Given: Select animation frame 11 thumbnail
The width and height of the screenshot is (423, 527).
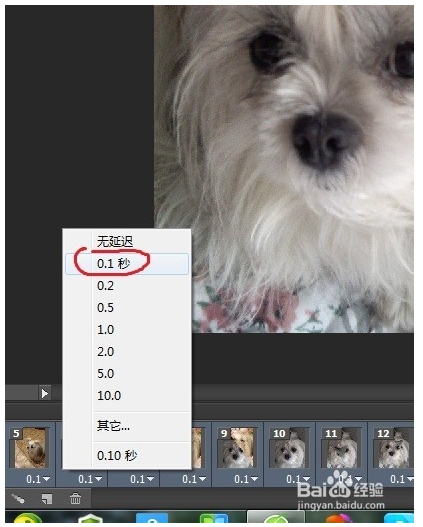Looking at the screenshot, I should pos(341,448).
